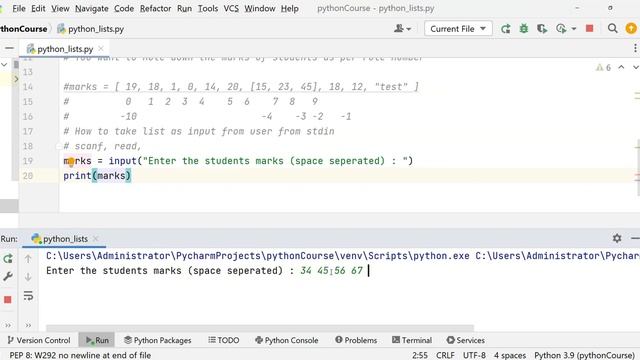Stop process with red square in Run panel
The image size is (640, 360).
[8, 300]
